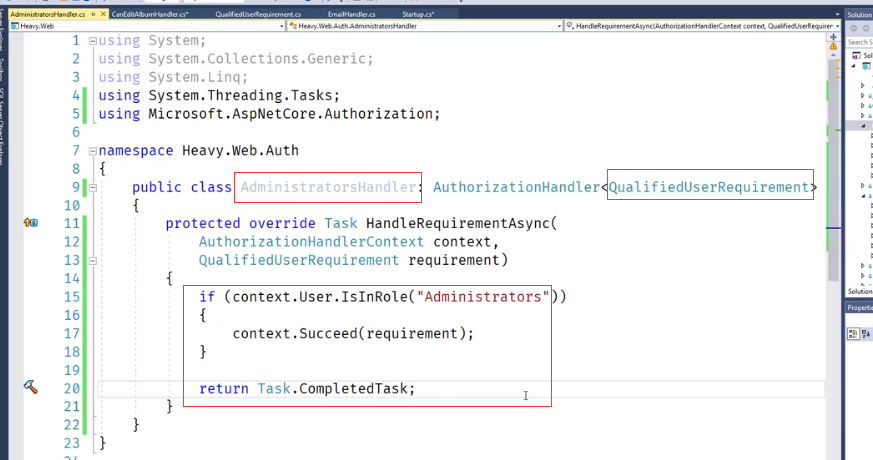Click the AdministratorsHandler class name

coord(328,187)
